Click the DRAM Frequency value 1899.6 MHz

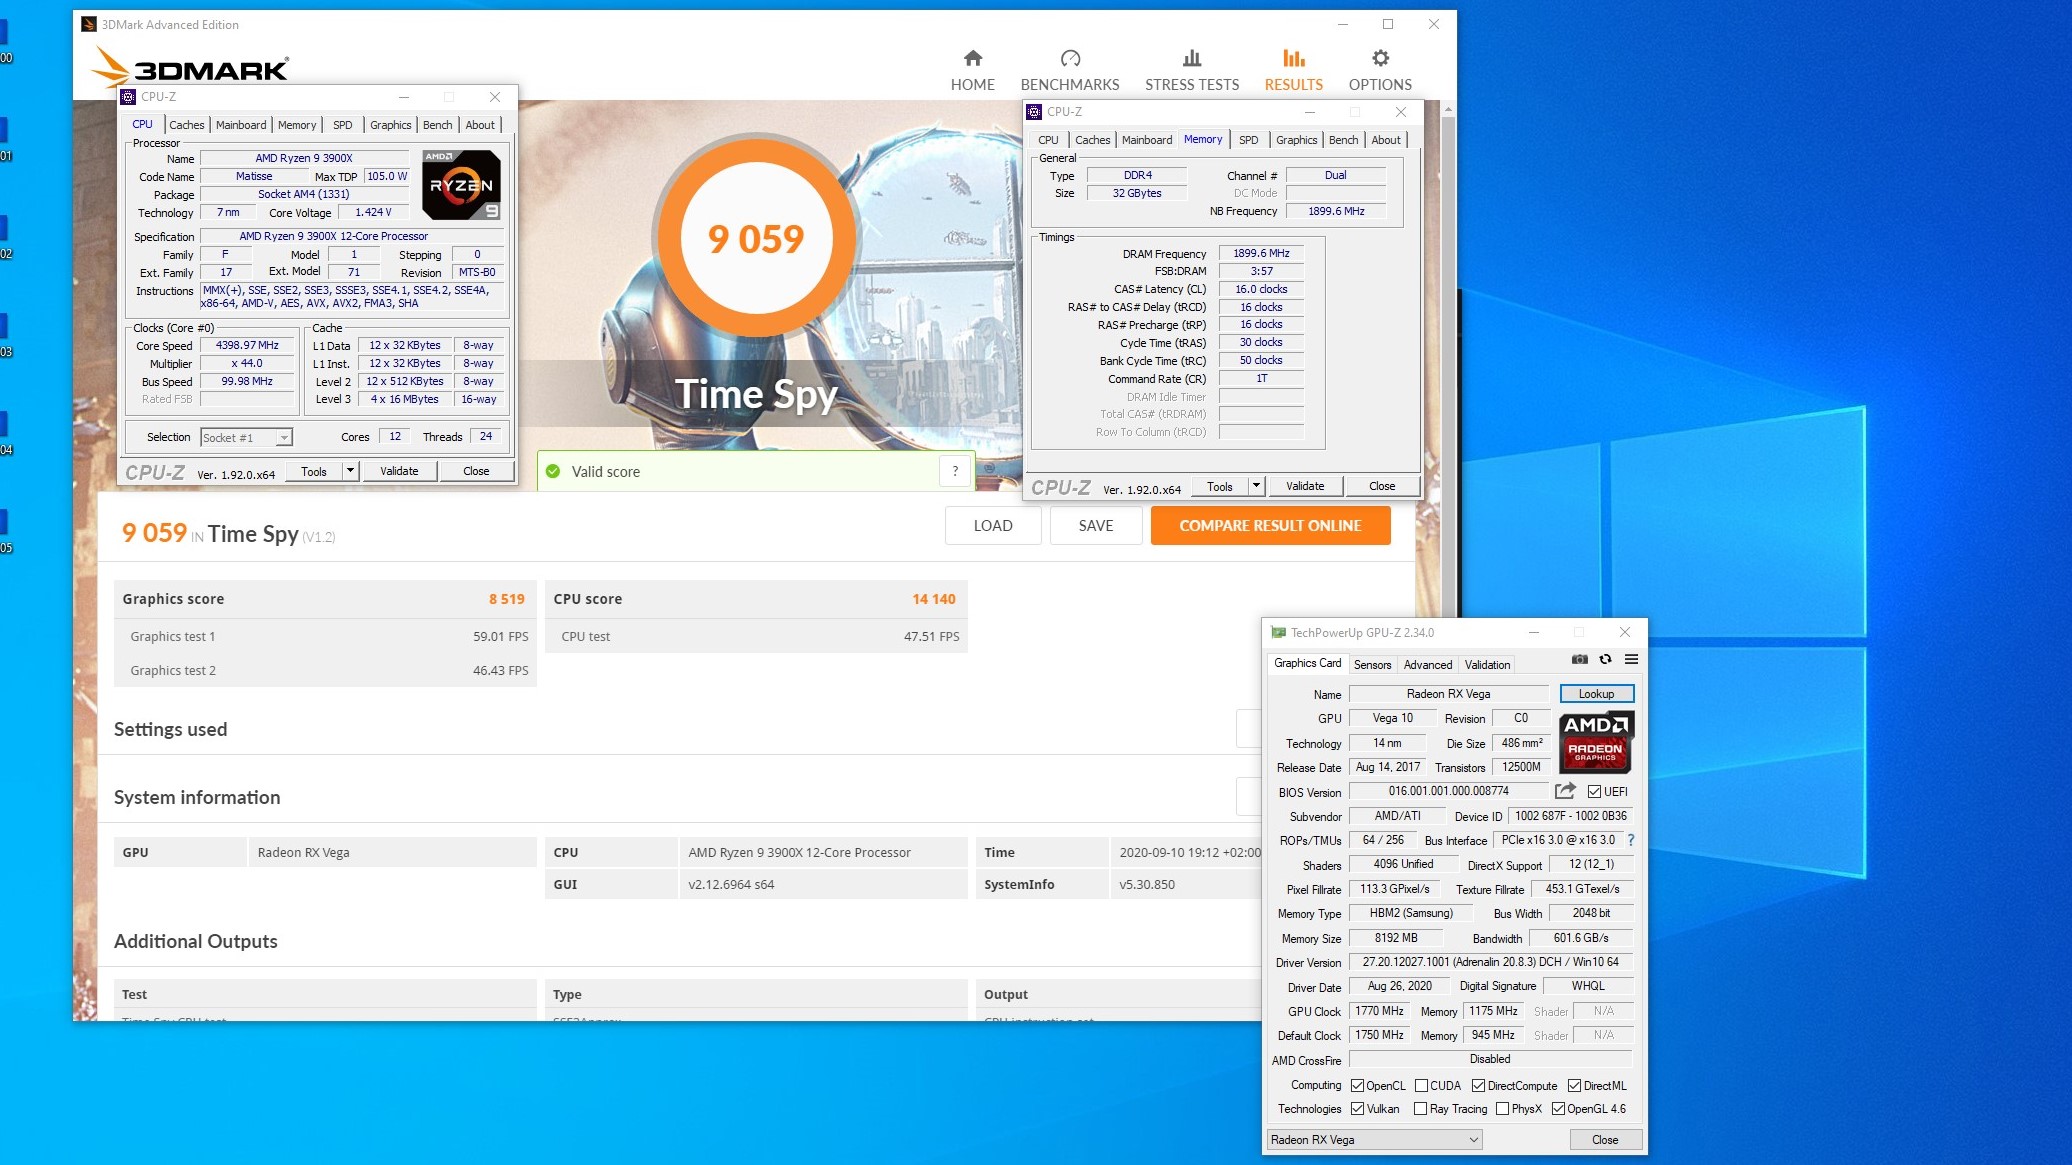click(x=1261, y=254)
